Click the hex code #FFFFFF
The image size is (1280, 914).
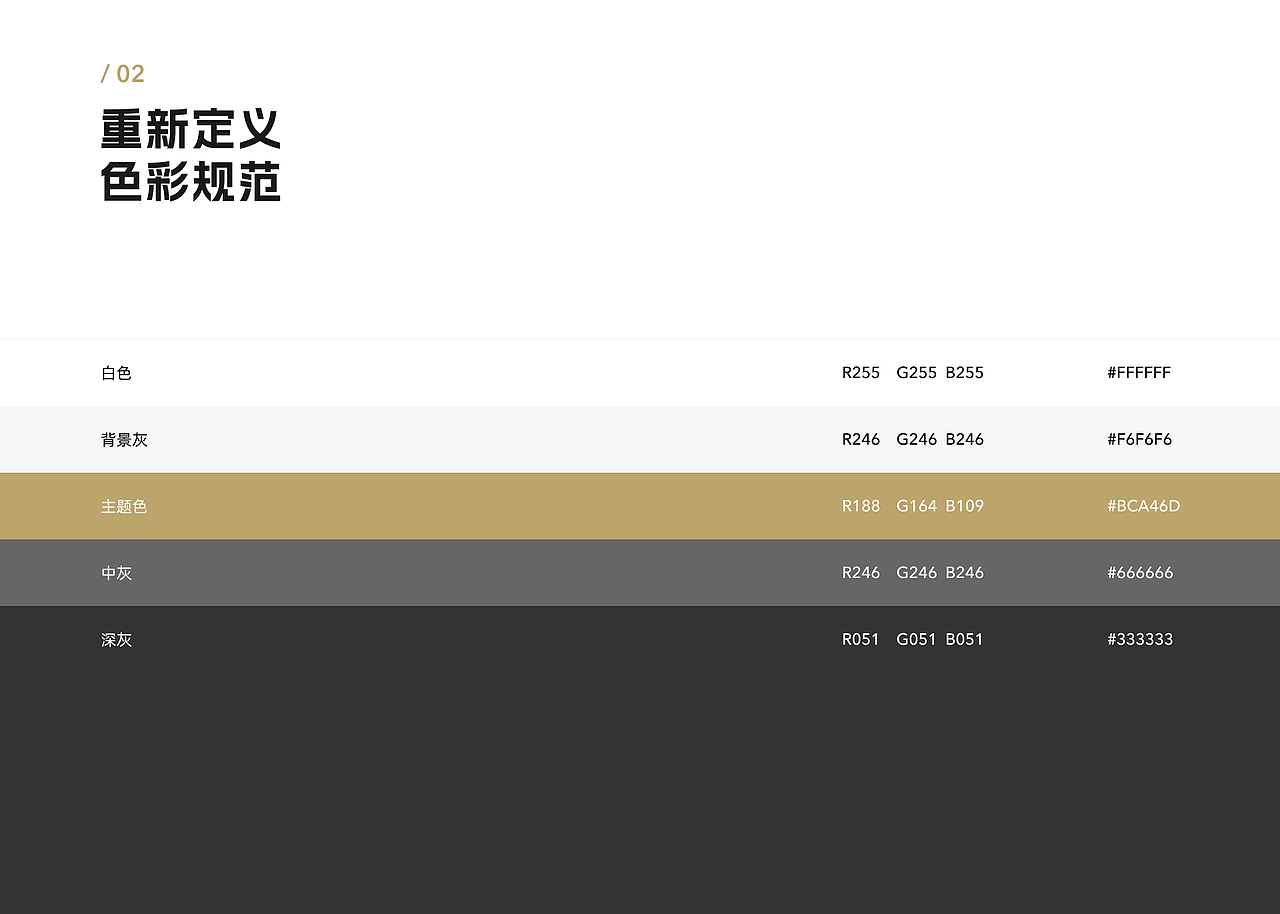point(1139,372)
